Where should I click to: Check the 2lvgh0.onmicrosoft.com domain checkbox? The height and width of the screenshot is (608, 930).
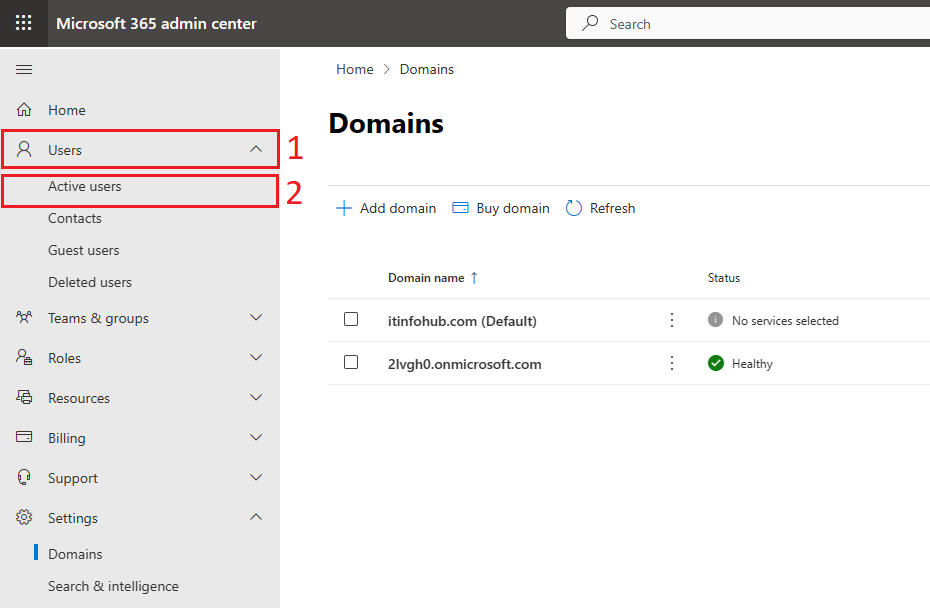point(351,362)
